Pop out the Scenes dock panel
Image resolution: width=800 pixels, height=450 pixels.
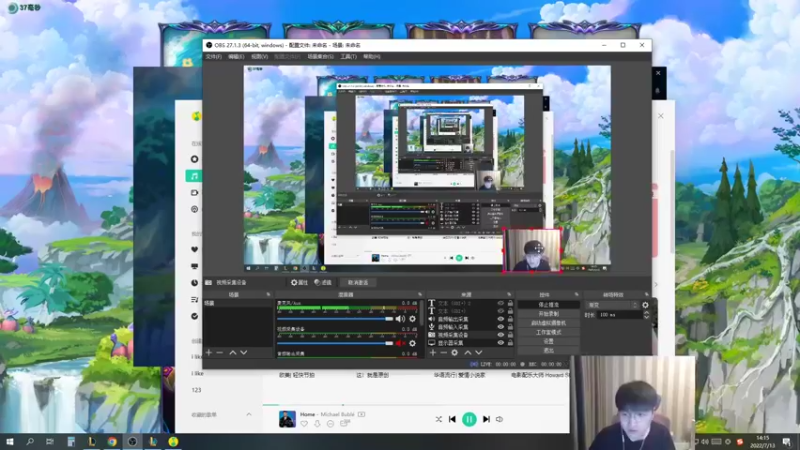point(268,294)
